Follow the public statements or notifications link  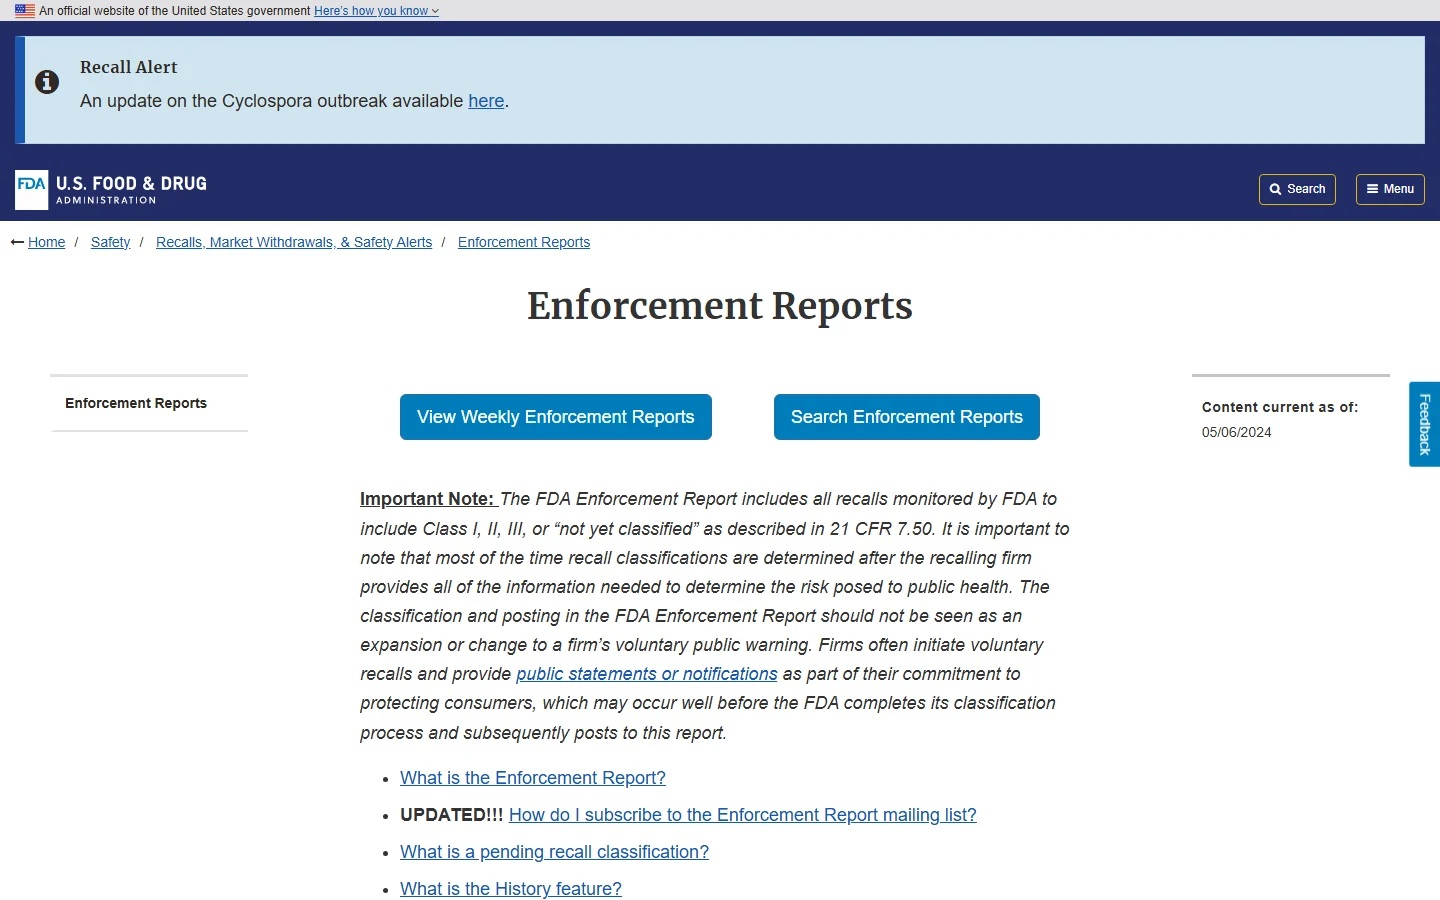pos(647,674)
